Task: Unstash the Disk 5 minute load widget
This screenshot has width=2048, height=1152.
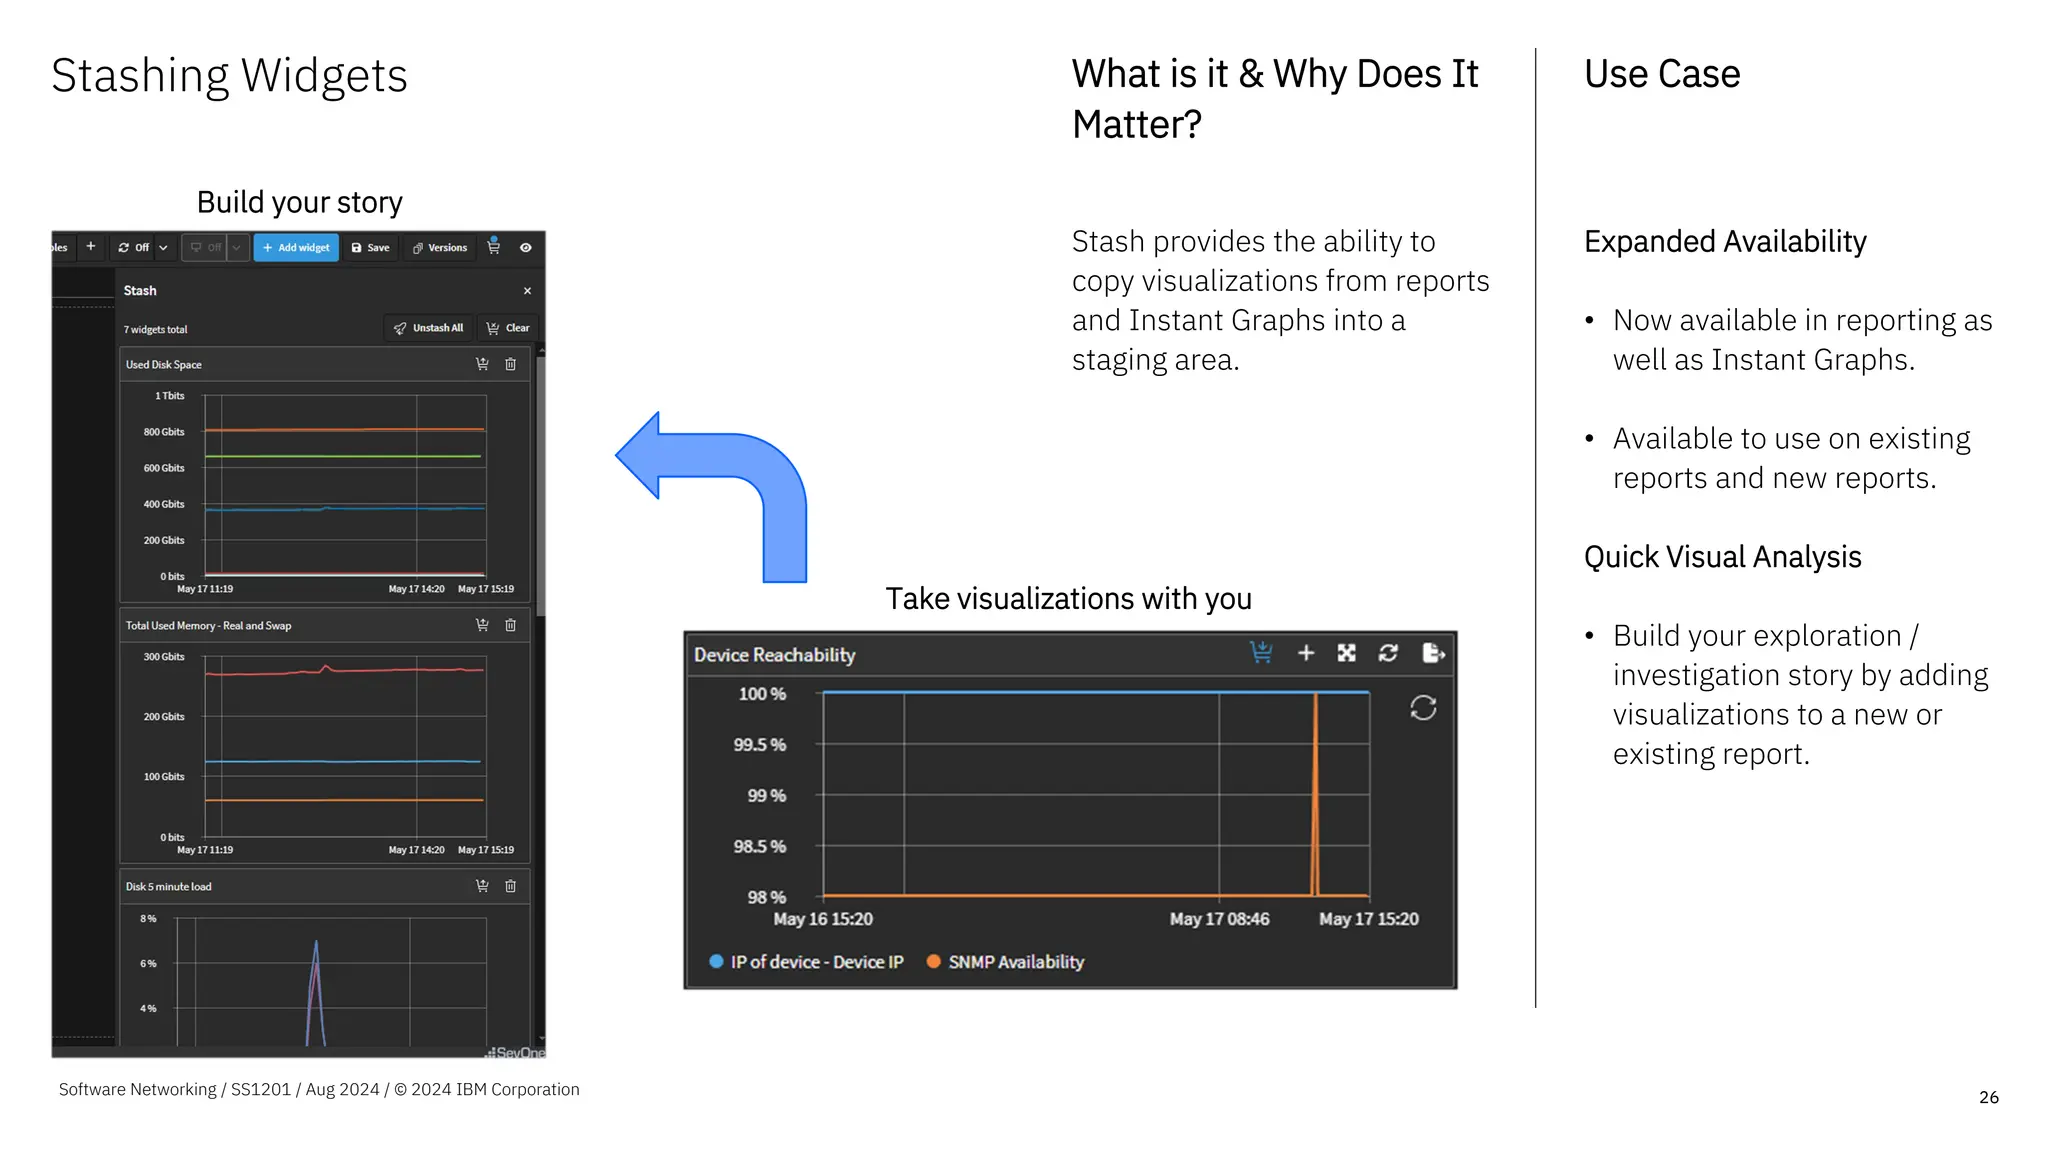Action: pyautogui.click(x=482, y=886)
